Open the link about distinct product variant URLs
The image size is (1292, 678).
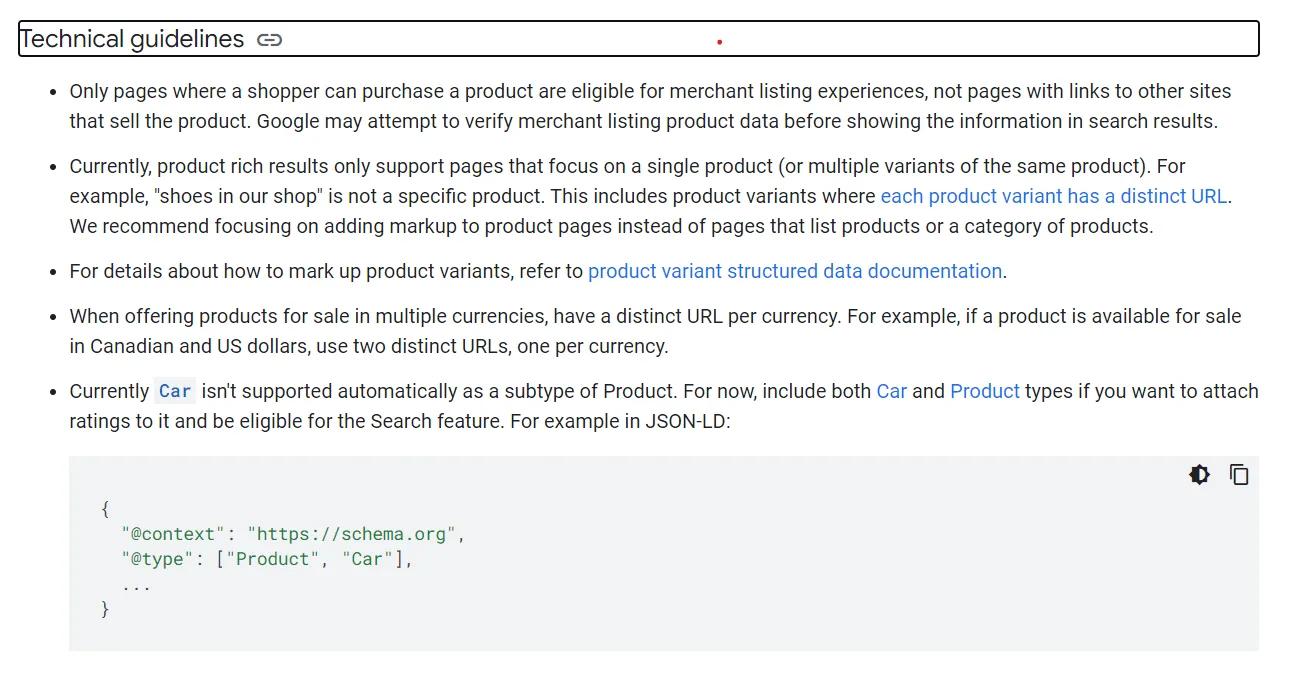[1053, 196]
